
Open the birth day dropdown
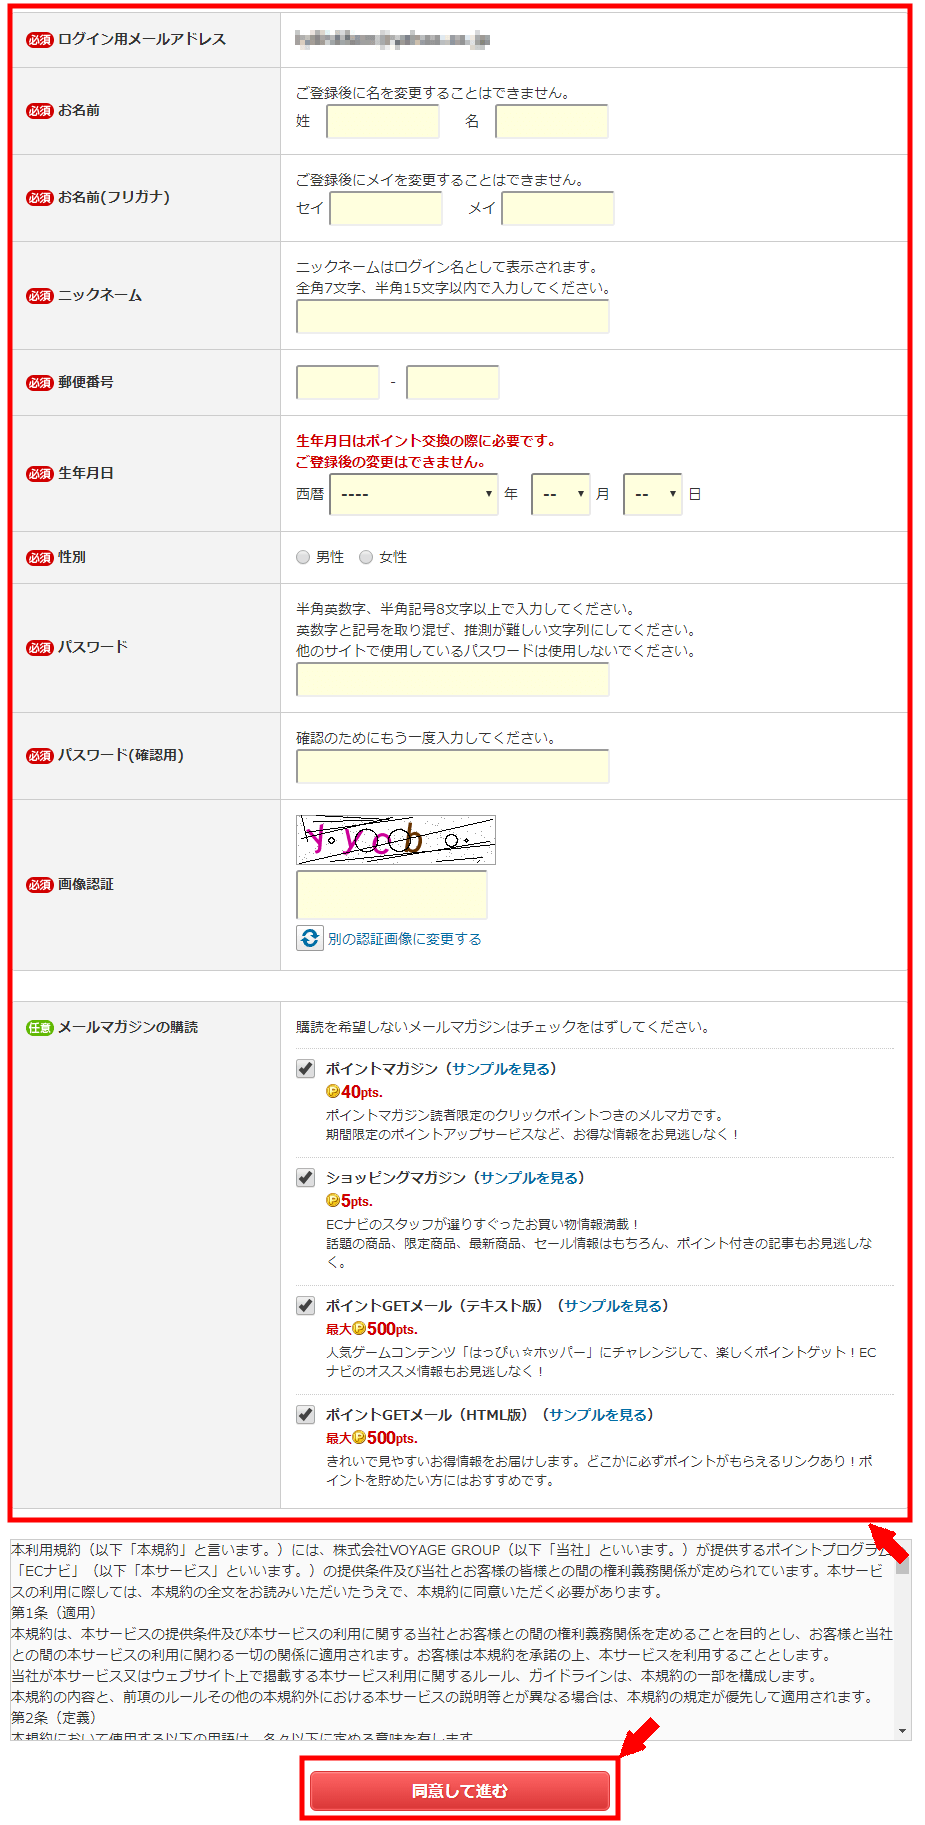(653, 494)
